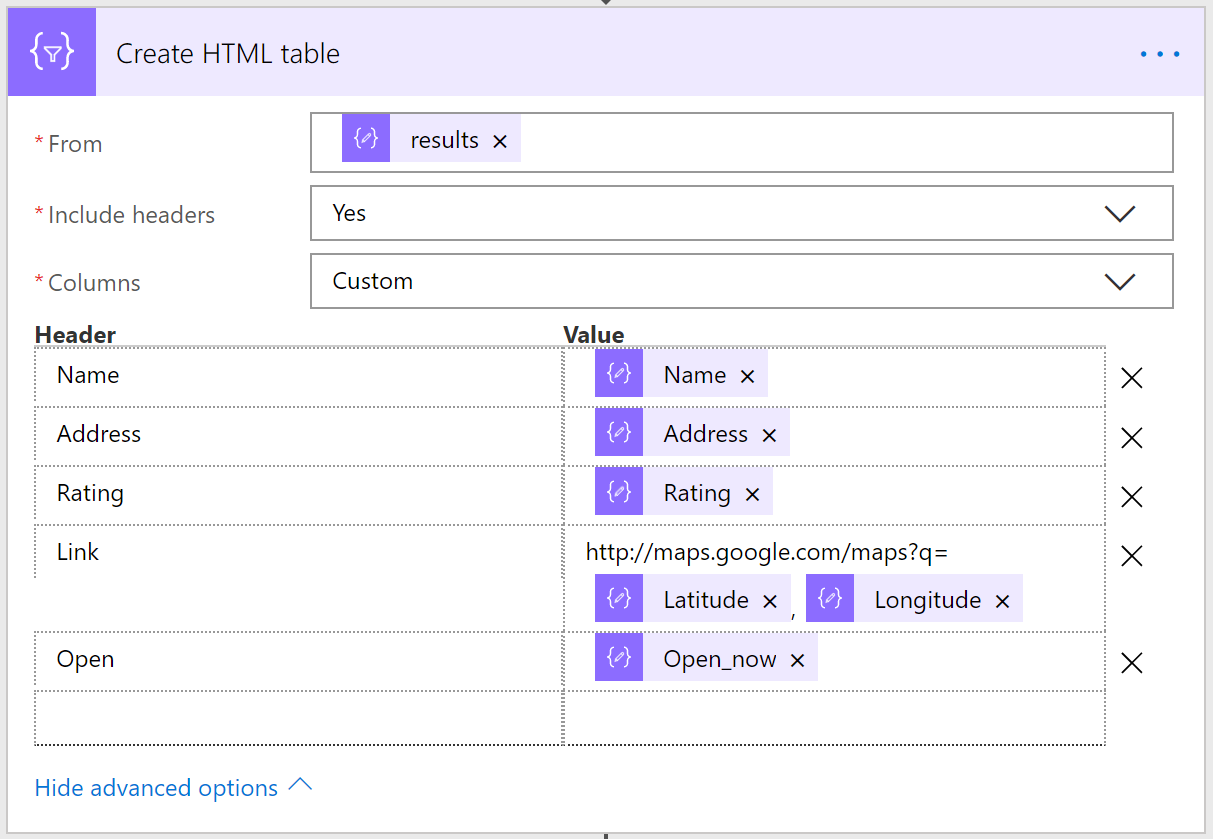
Task: Click the Name dynamic content token icon
Action: (x=619, y=374)
